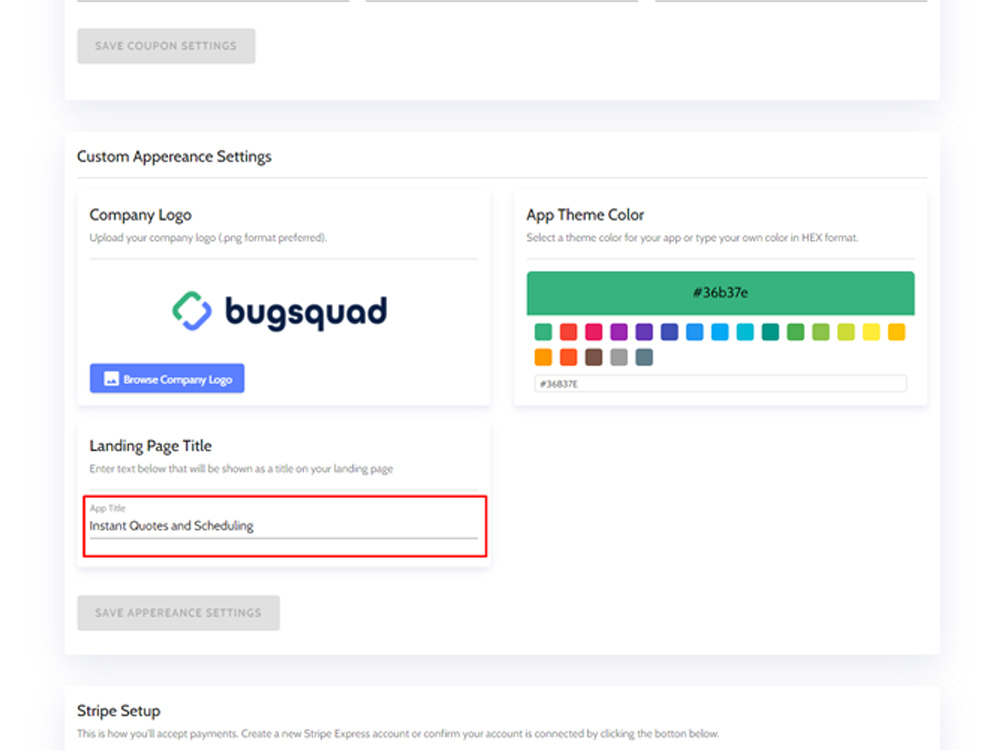Pick the blue-gray color swatch

tap(644, 357)
